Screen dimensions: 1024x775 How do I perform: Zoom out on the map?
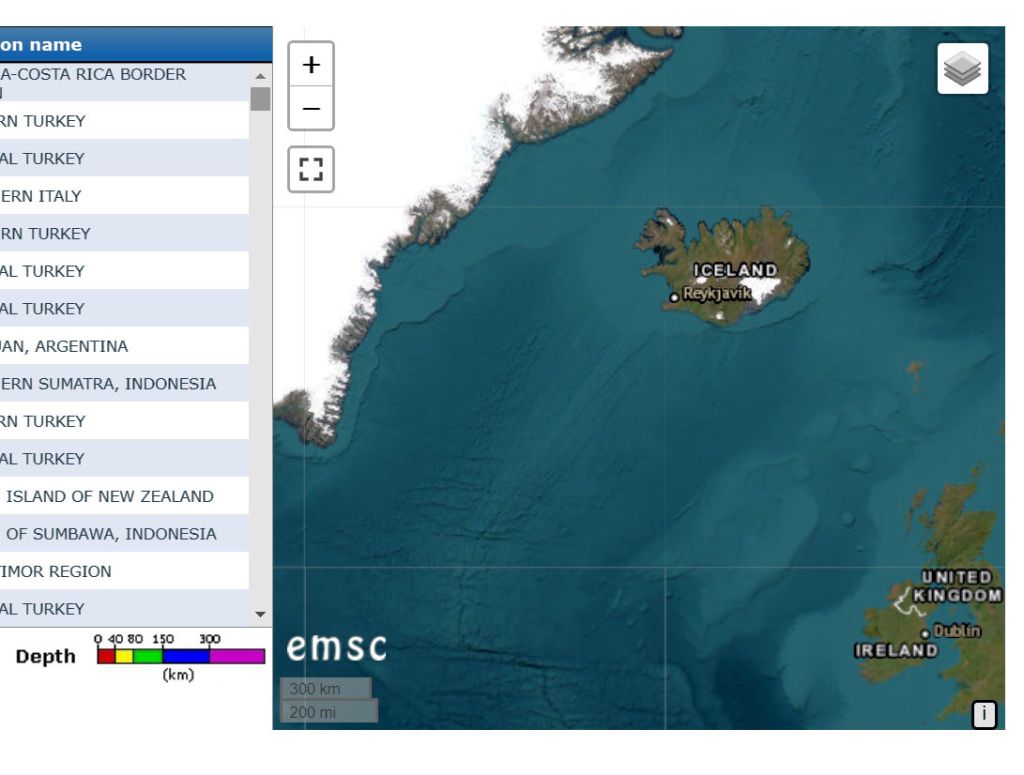[x=311, y=108]
